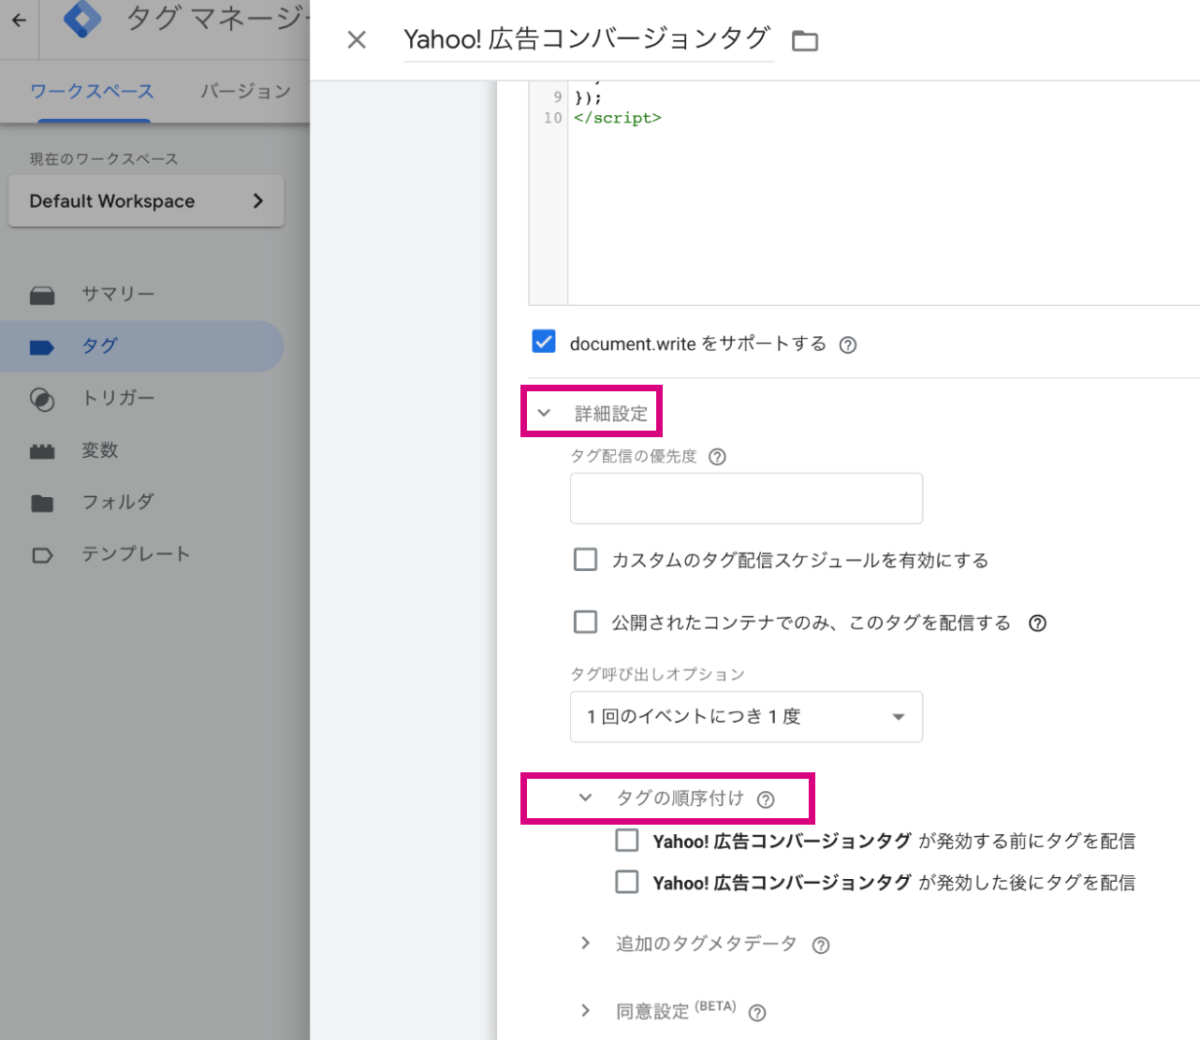The width and height of the screenshot is (1200, 1040).
Task: Click the タグ配信の優先度 input field
Action: 746,499
